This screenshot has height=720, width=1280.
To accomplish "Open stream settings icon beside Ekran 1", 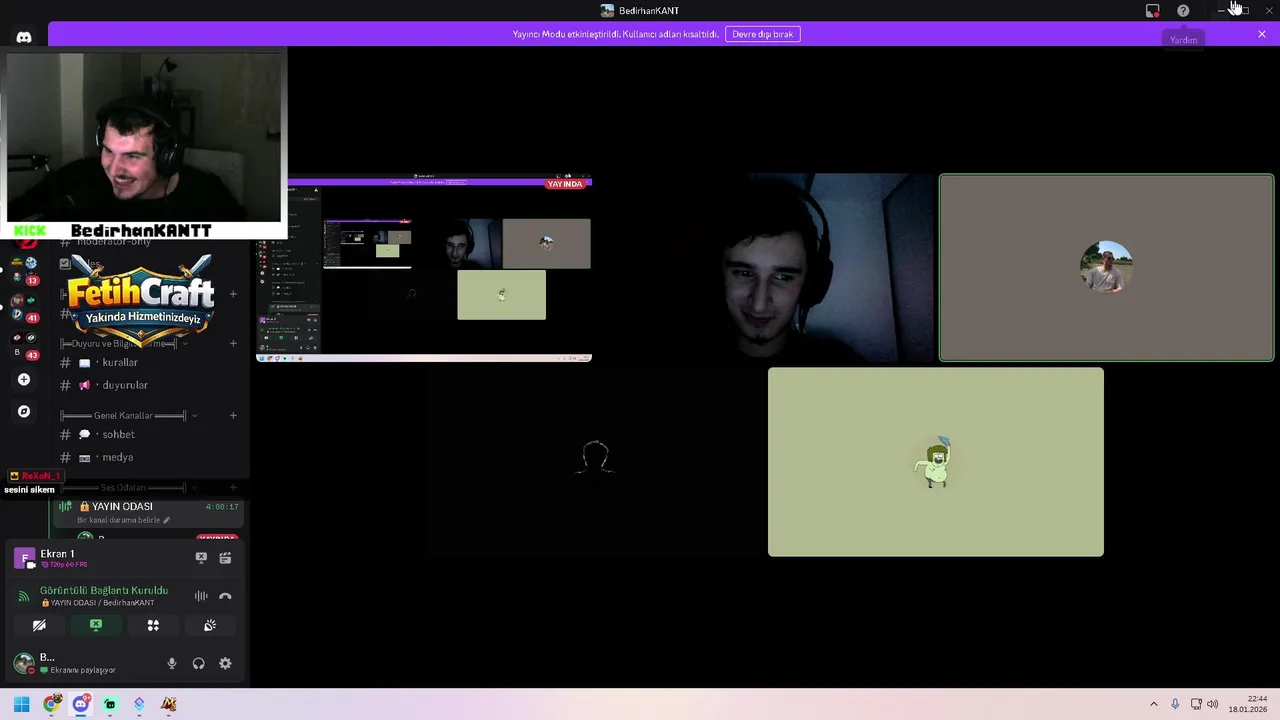I will coord(225,557).
